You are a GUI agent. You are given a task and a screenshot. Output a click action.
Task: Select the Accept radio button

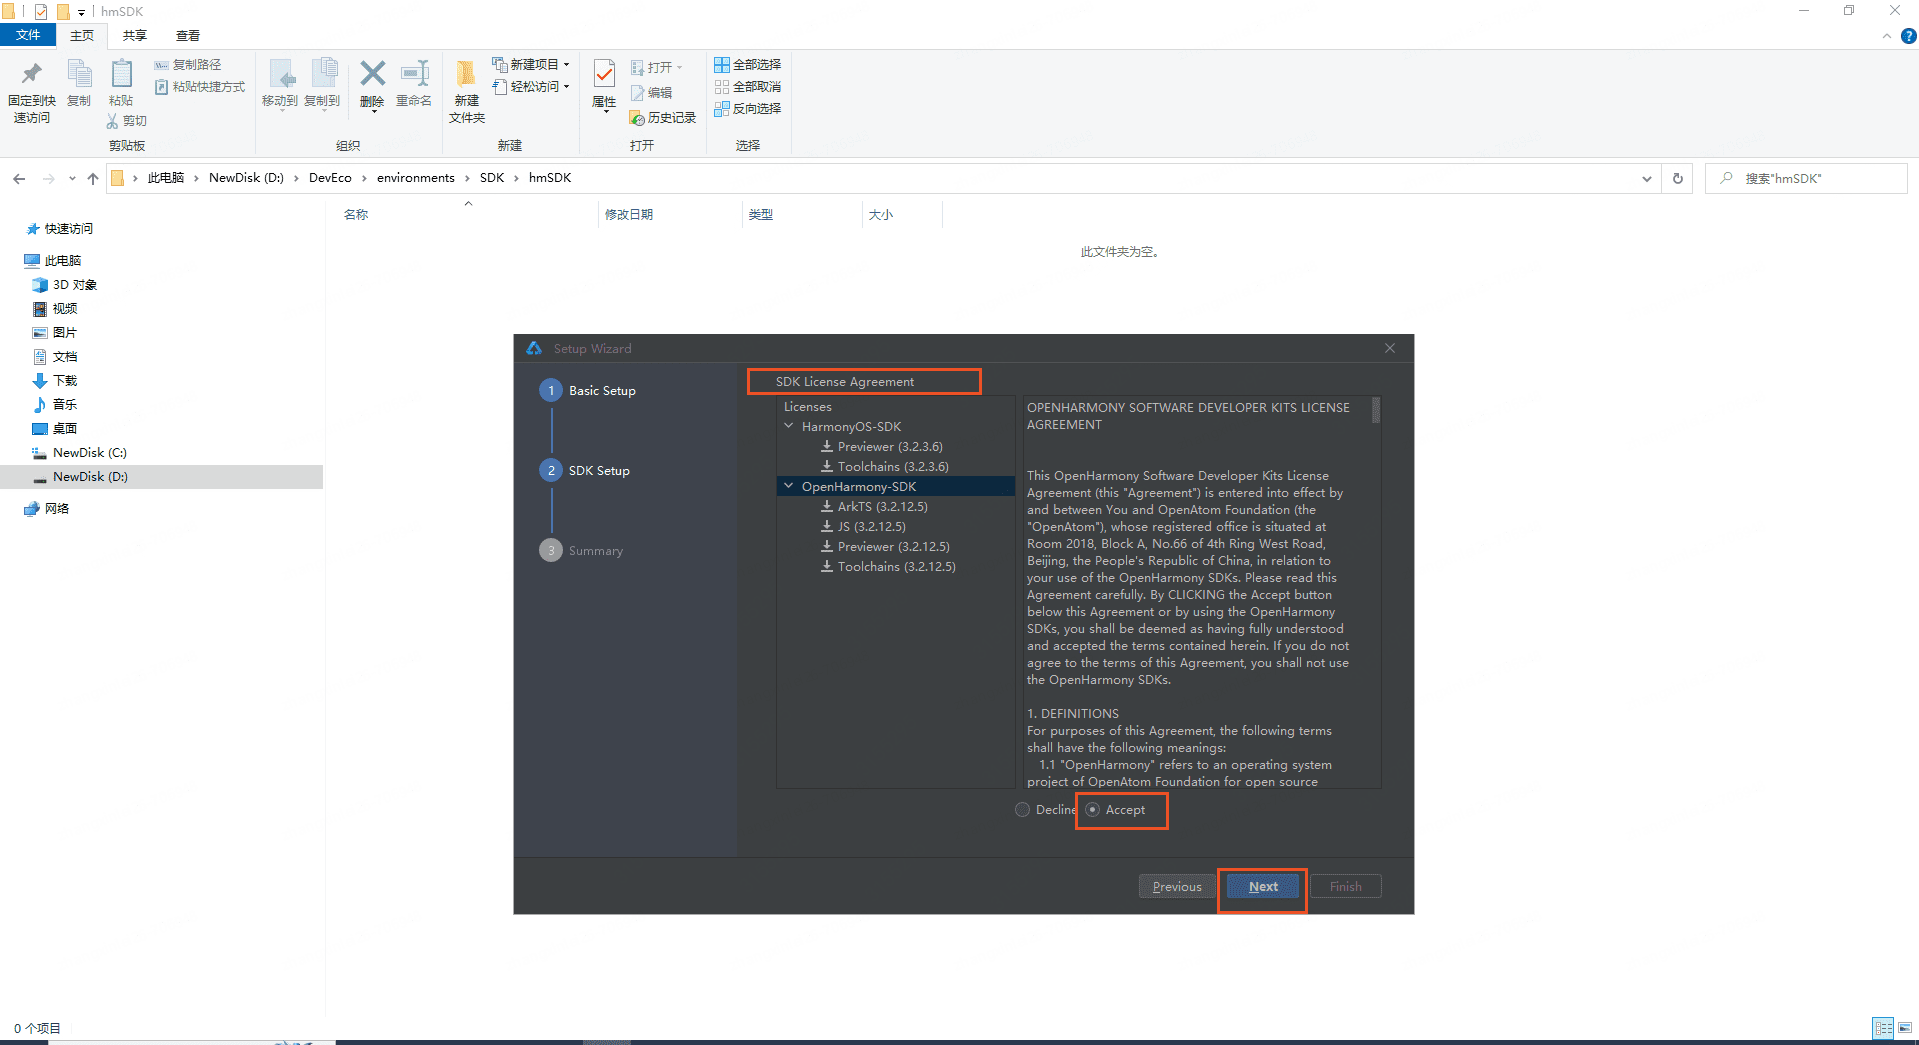tap(1093, 810)
